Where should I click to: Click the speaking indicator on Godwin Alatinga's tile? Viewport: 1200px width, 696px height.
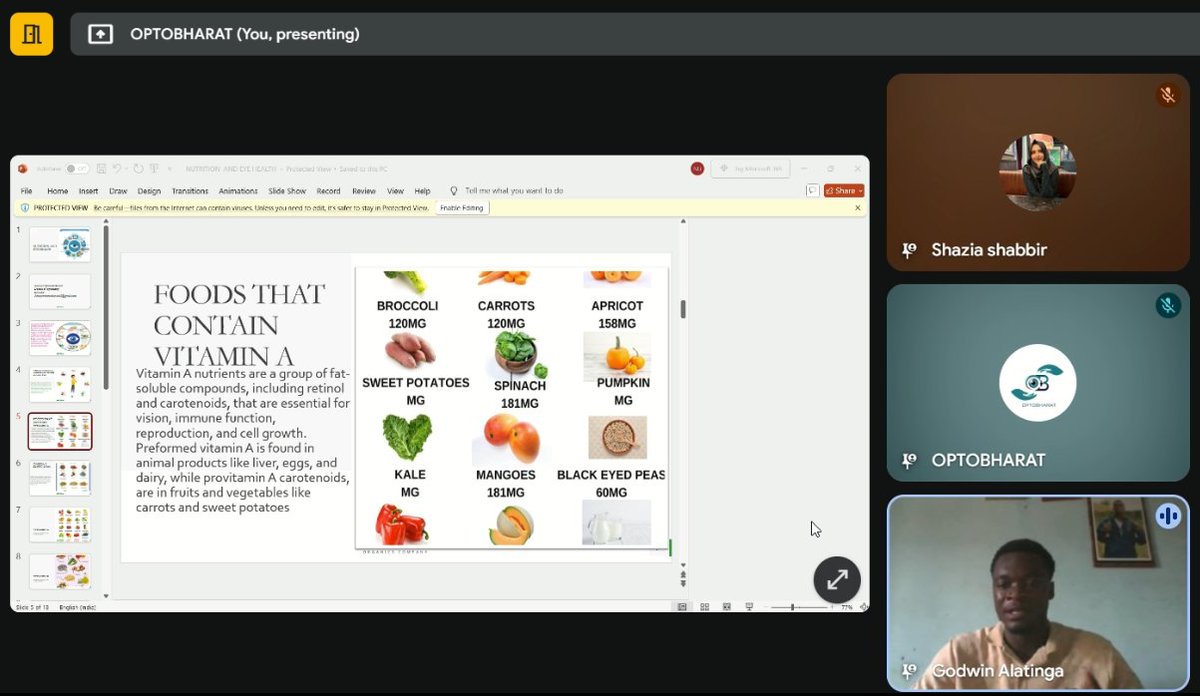tap(1167, 516)
